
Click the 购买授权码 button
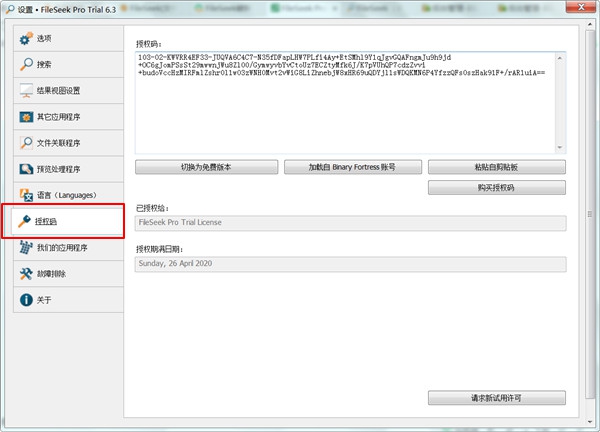point(497,187)
